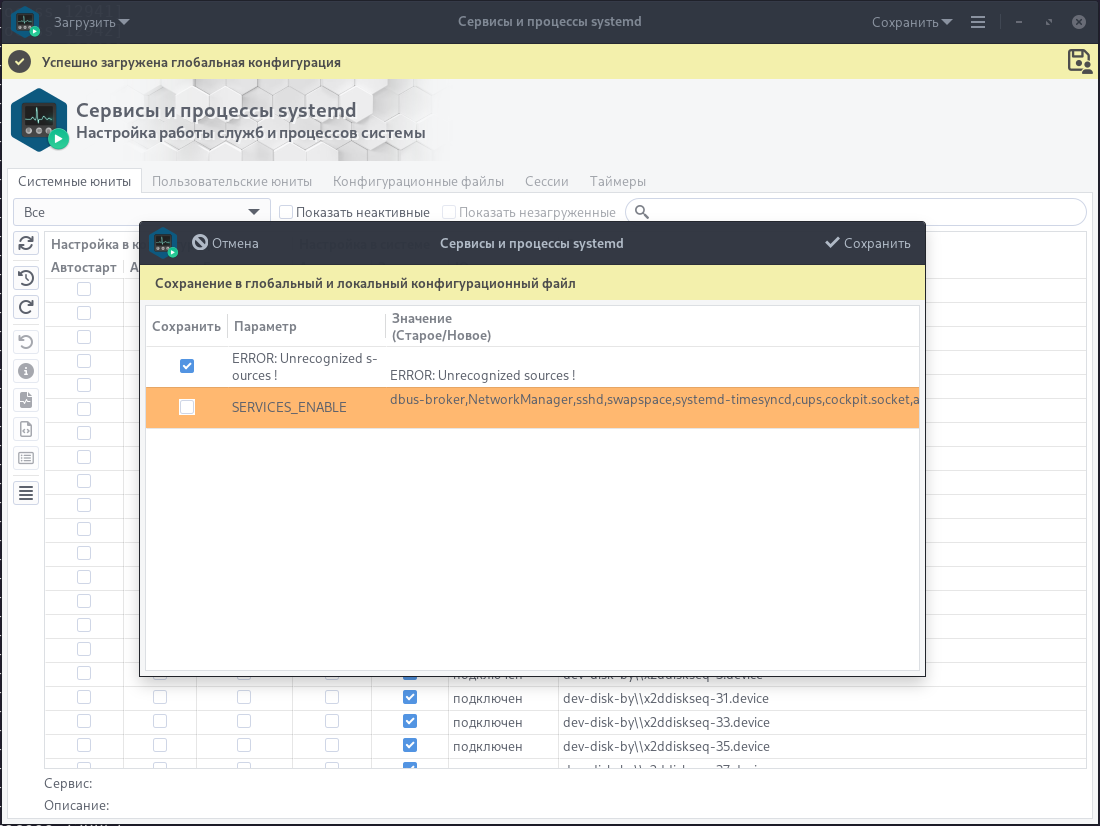Screen dimensions: 1100x826
Task: Click the save-with-user icon in the yellow notification bar
Action: (1080, 62)
